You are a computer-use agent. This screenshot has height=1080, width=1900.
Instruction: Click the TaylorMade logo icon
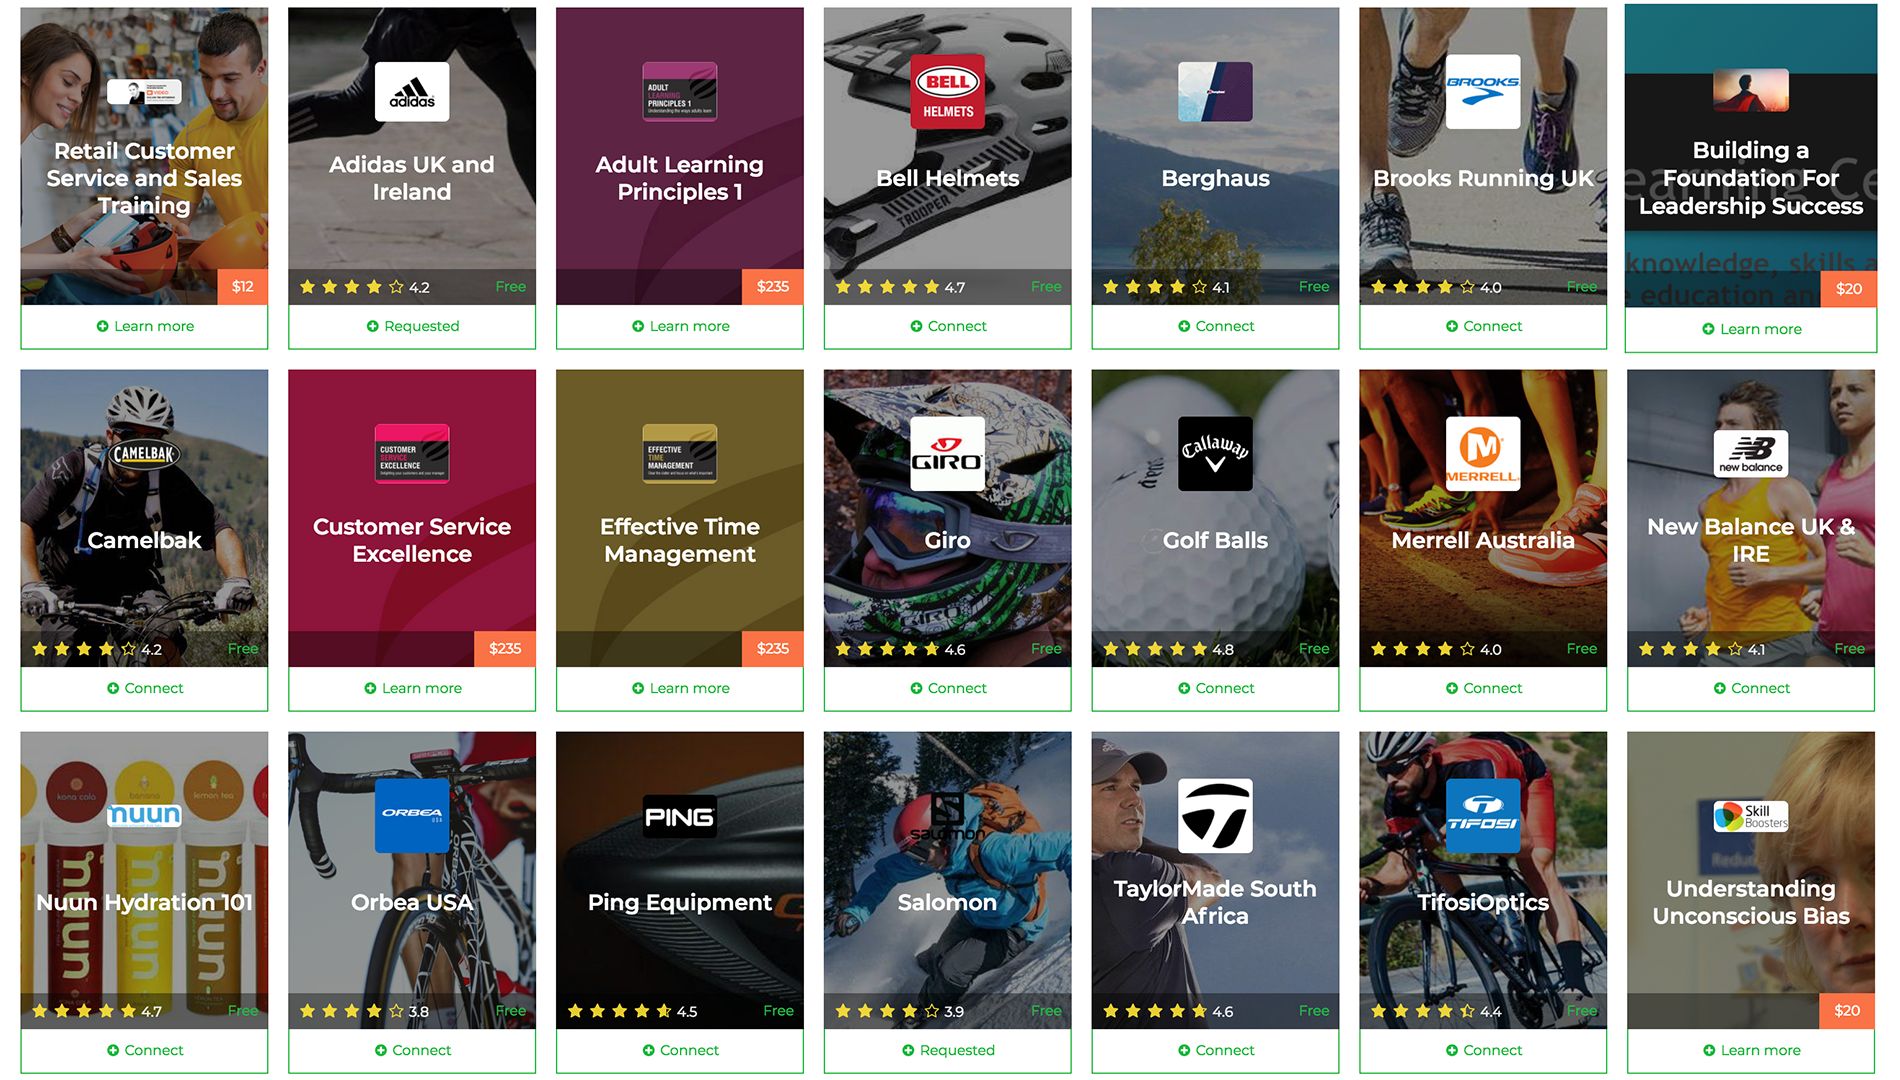coord(1215,816)
